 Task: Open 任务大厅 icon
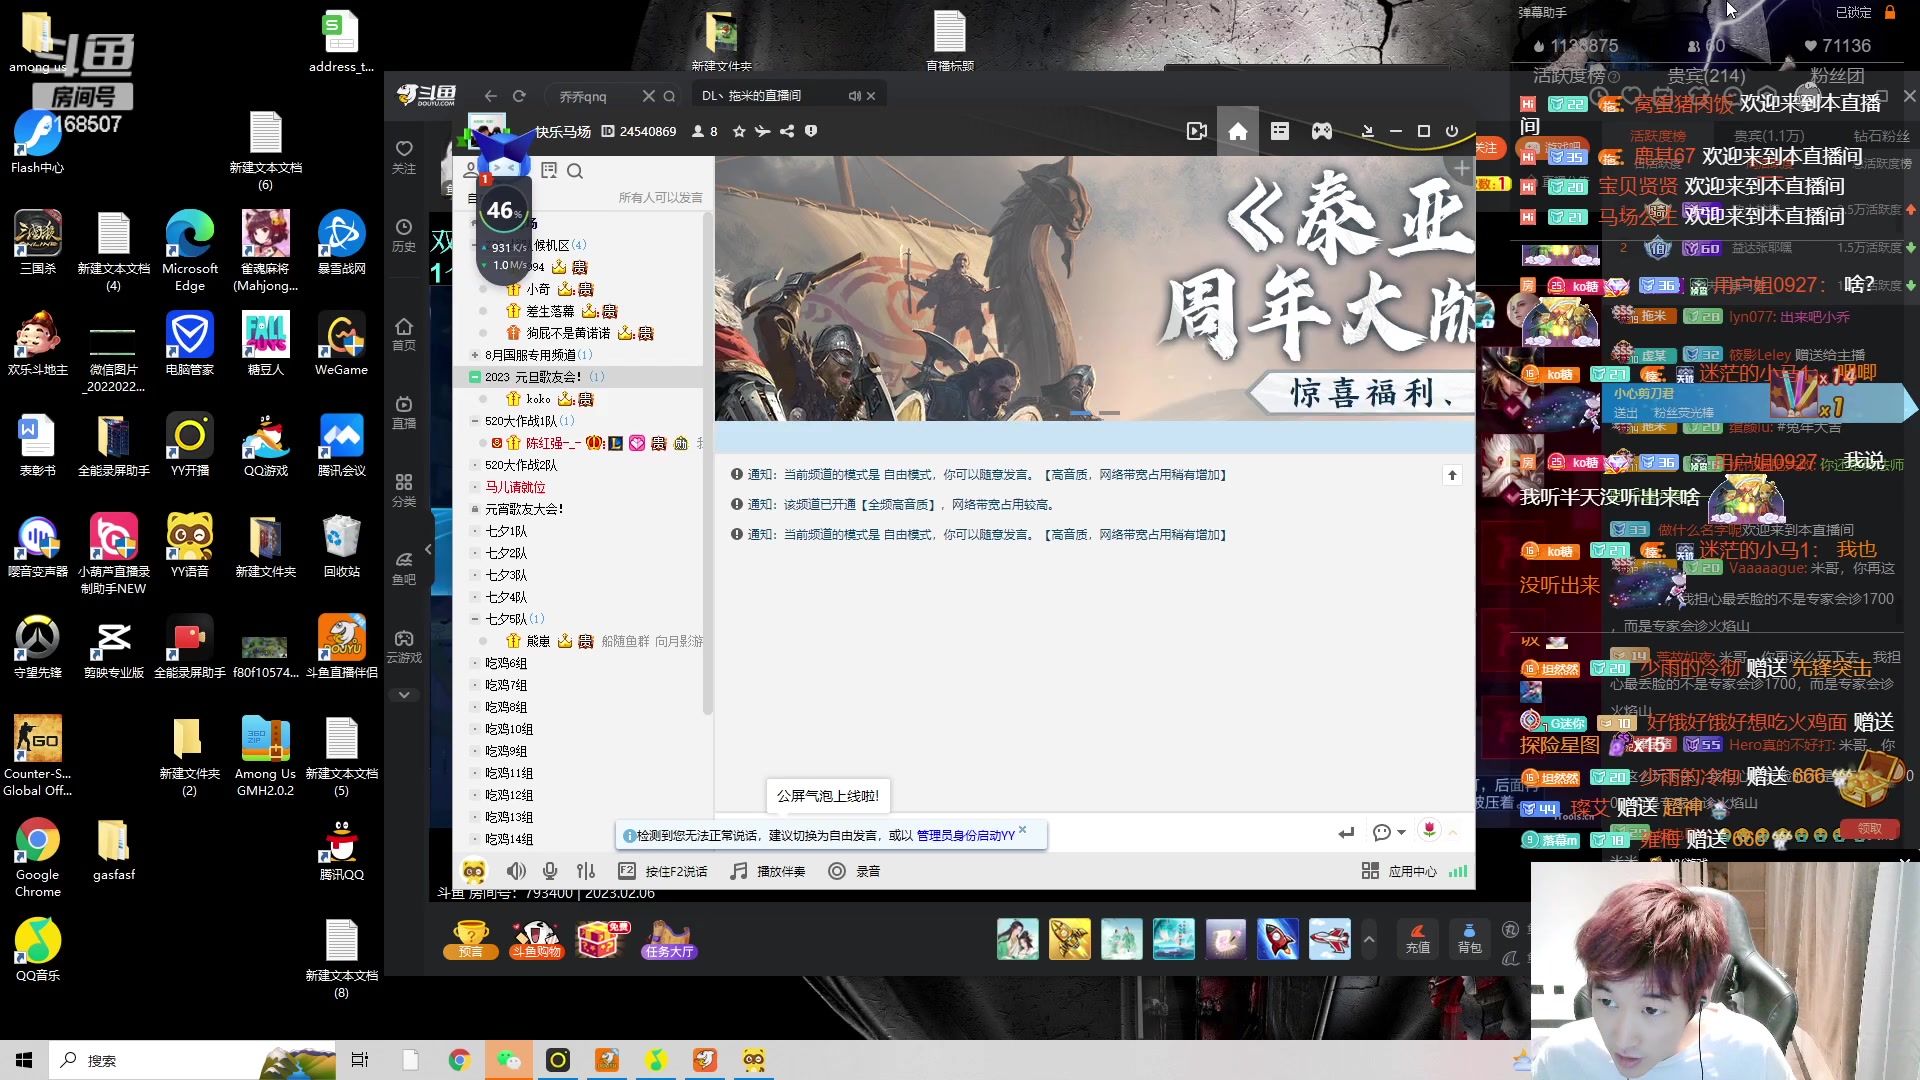(669, 939)
